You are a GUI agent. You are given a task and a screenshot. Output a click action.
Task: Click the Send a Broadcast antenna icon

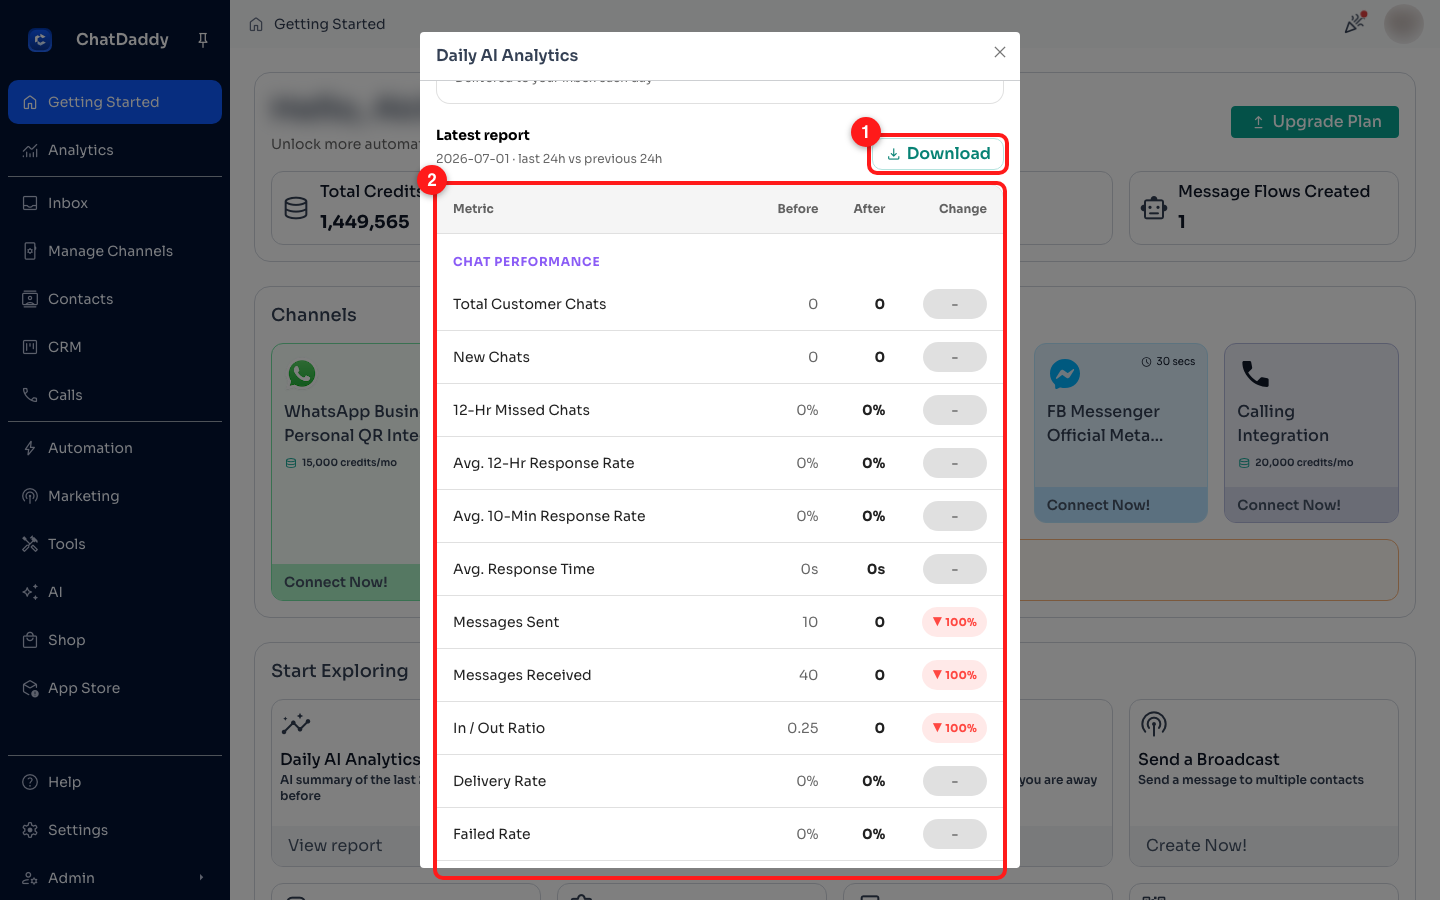point(1154,724)
